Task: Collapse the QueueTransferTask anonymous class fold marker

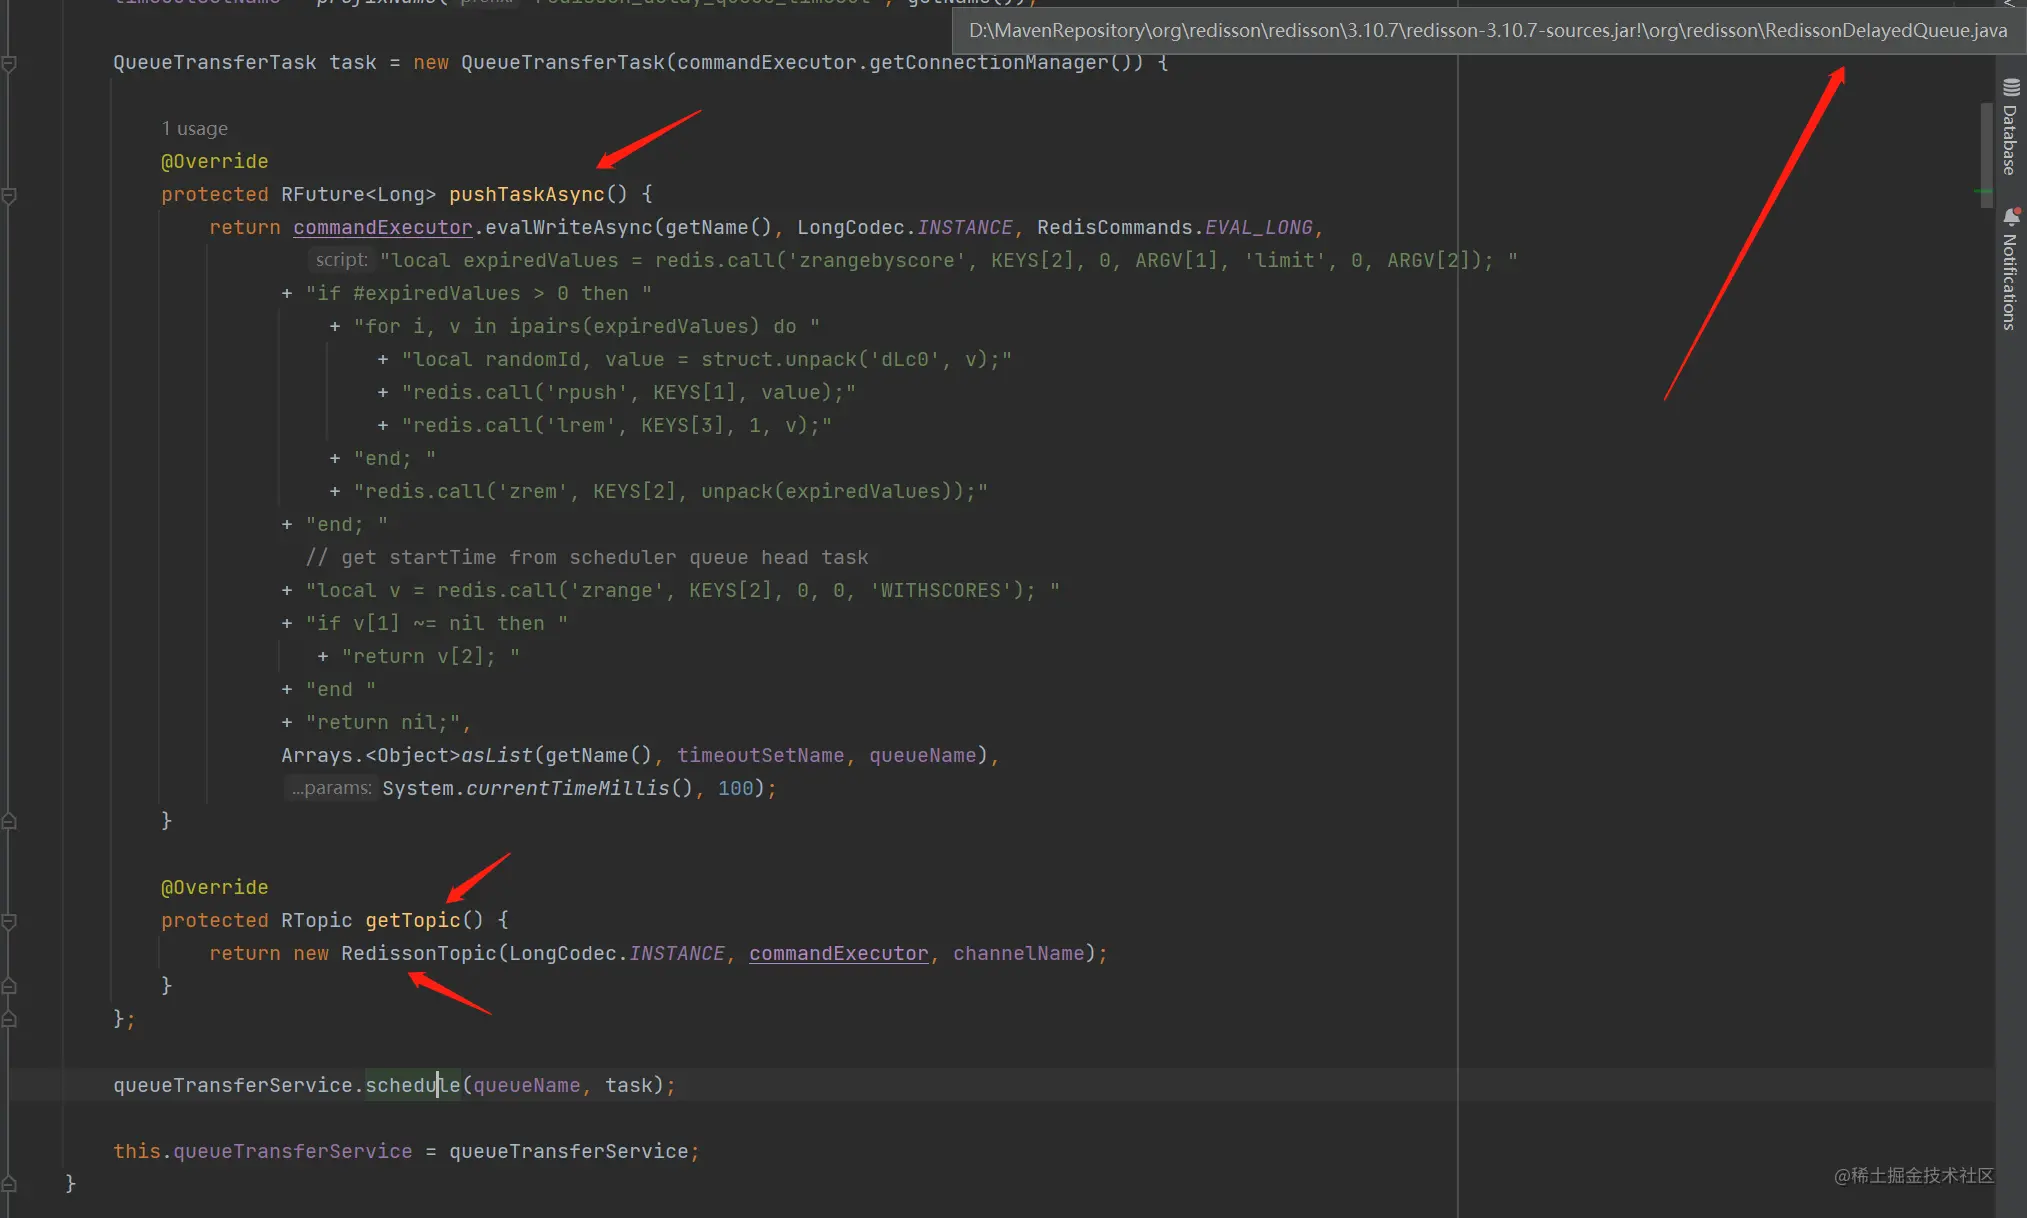Action: click(x=9, y=63)
